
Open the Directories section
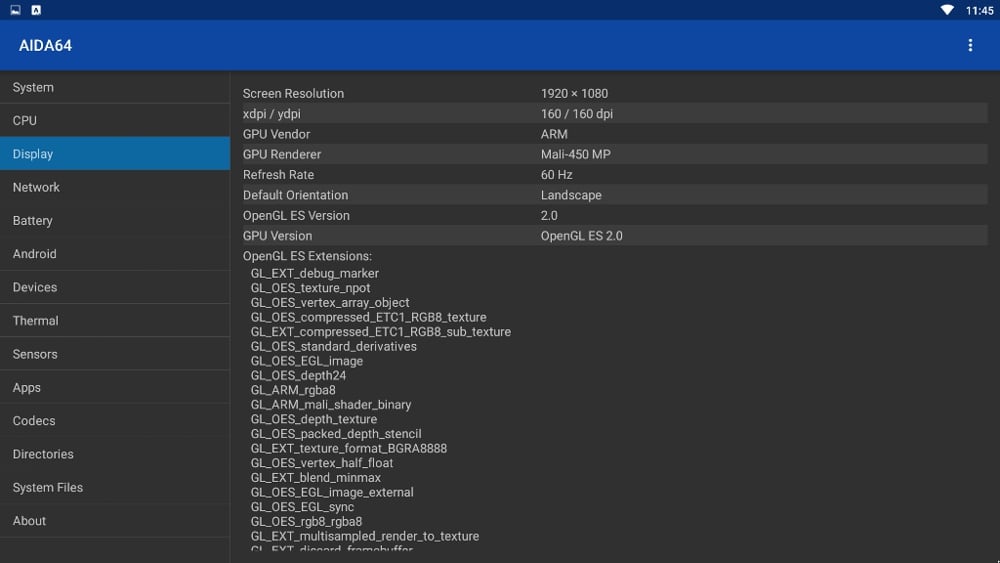click(115, 454)
